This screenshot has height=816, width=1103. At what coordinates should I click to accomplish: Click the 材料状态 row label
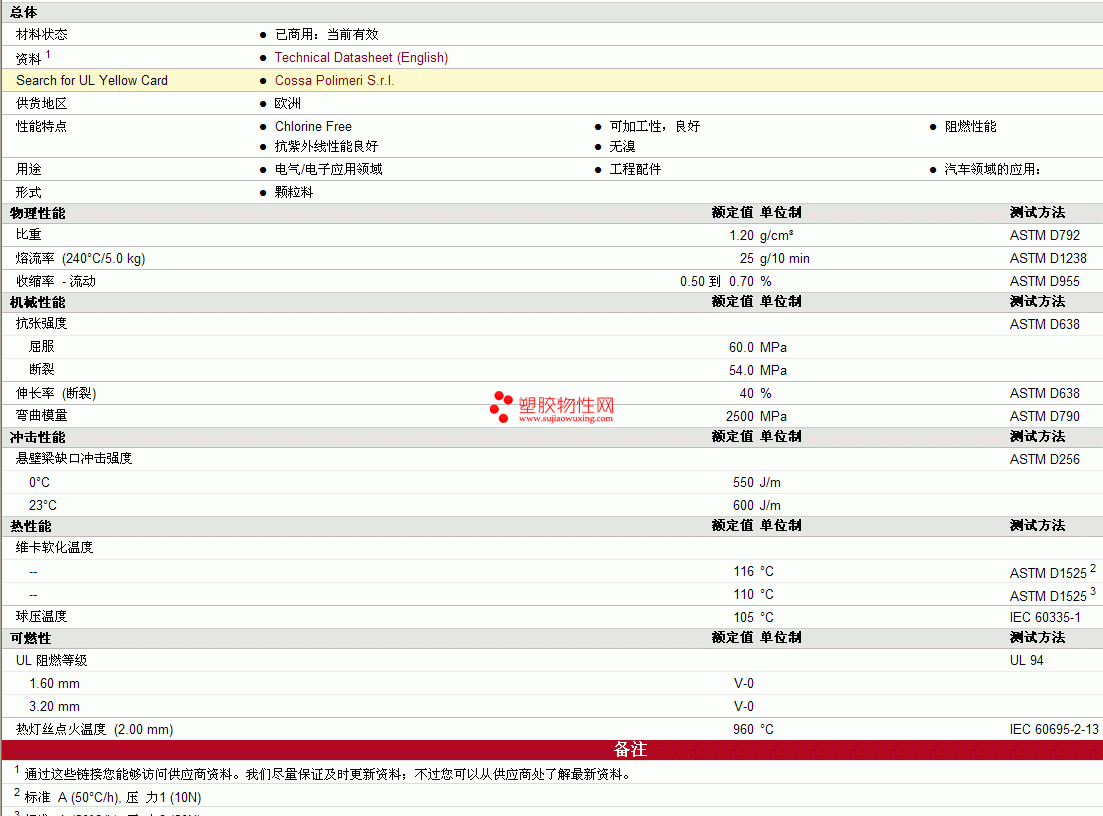tap(42, 34)
